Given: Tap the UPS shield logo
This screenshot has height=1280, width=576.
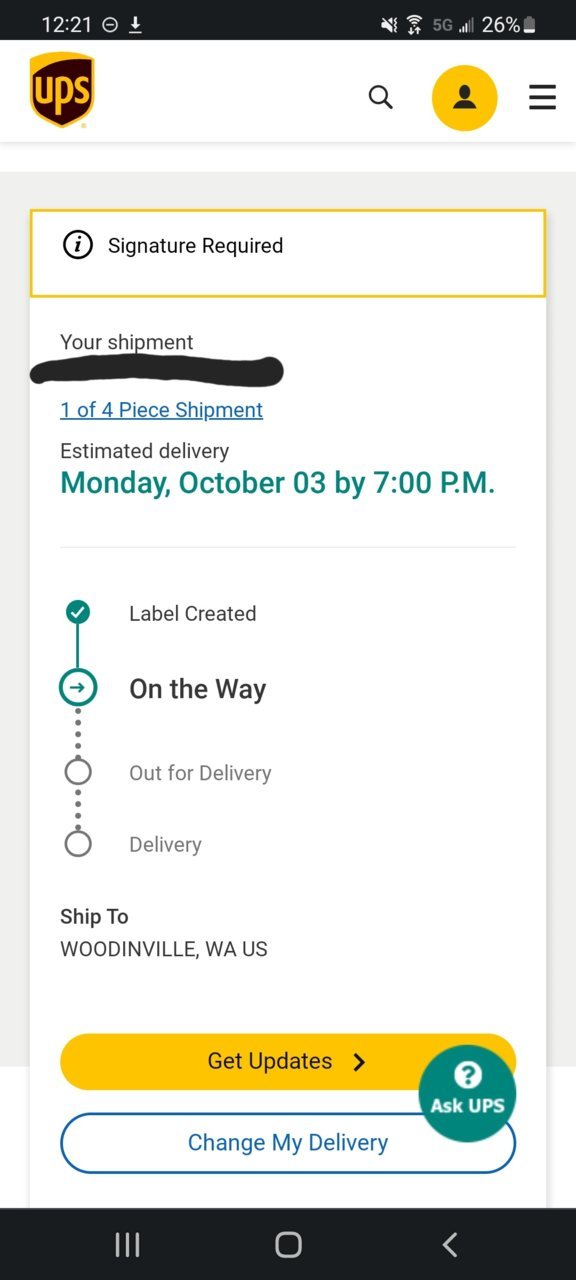Looking at the screenshot, I should (x=62, y=90).
